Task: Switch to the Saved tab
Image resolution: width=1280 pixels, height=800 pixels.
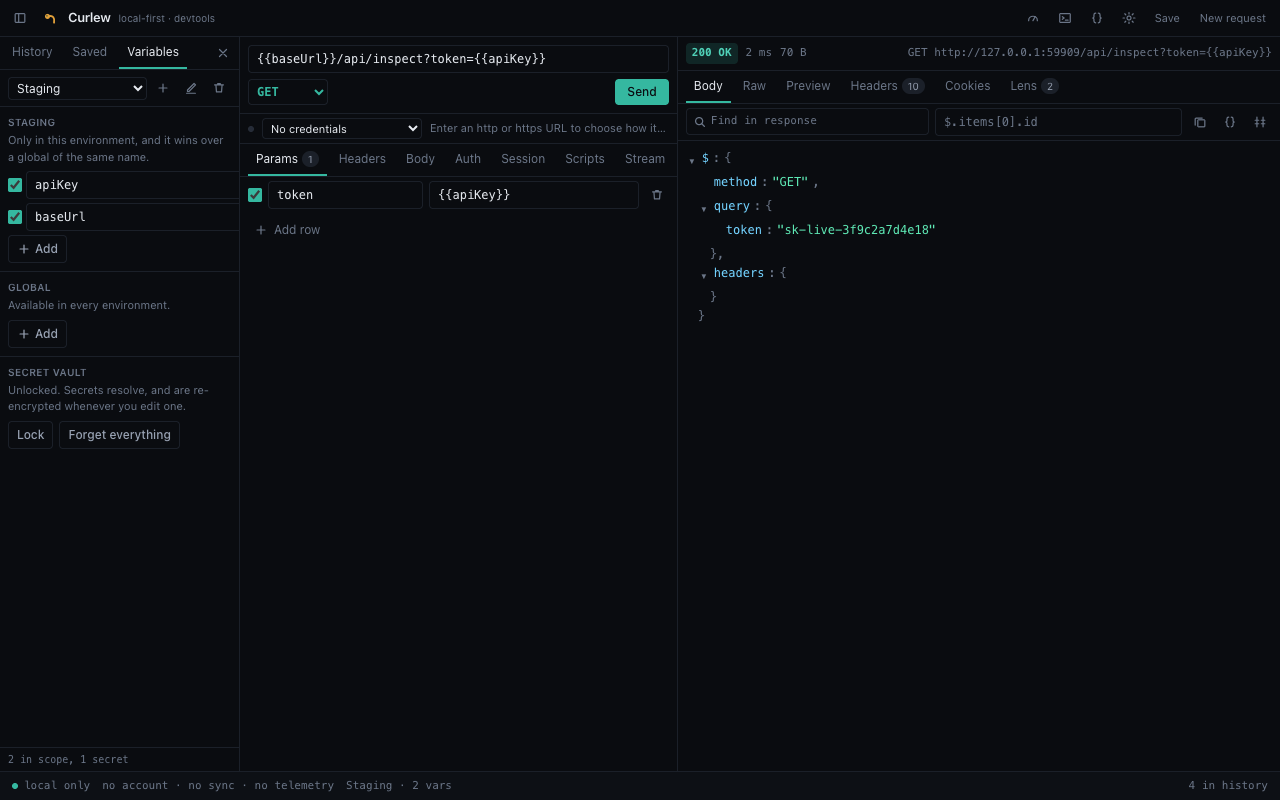Action: (90, 52)
